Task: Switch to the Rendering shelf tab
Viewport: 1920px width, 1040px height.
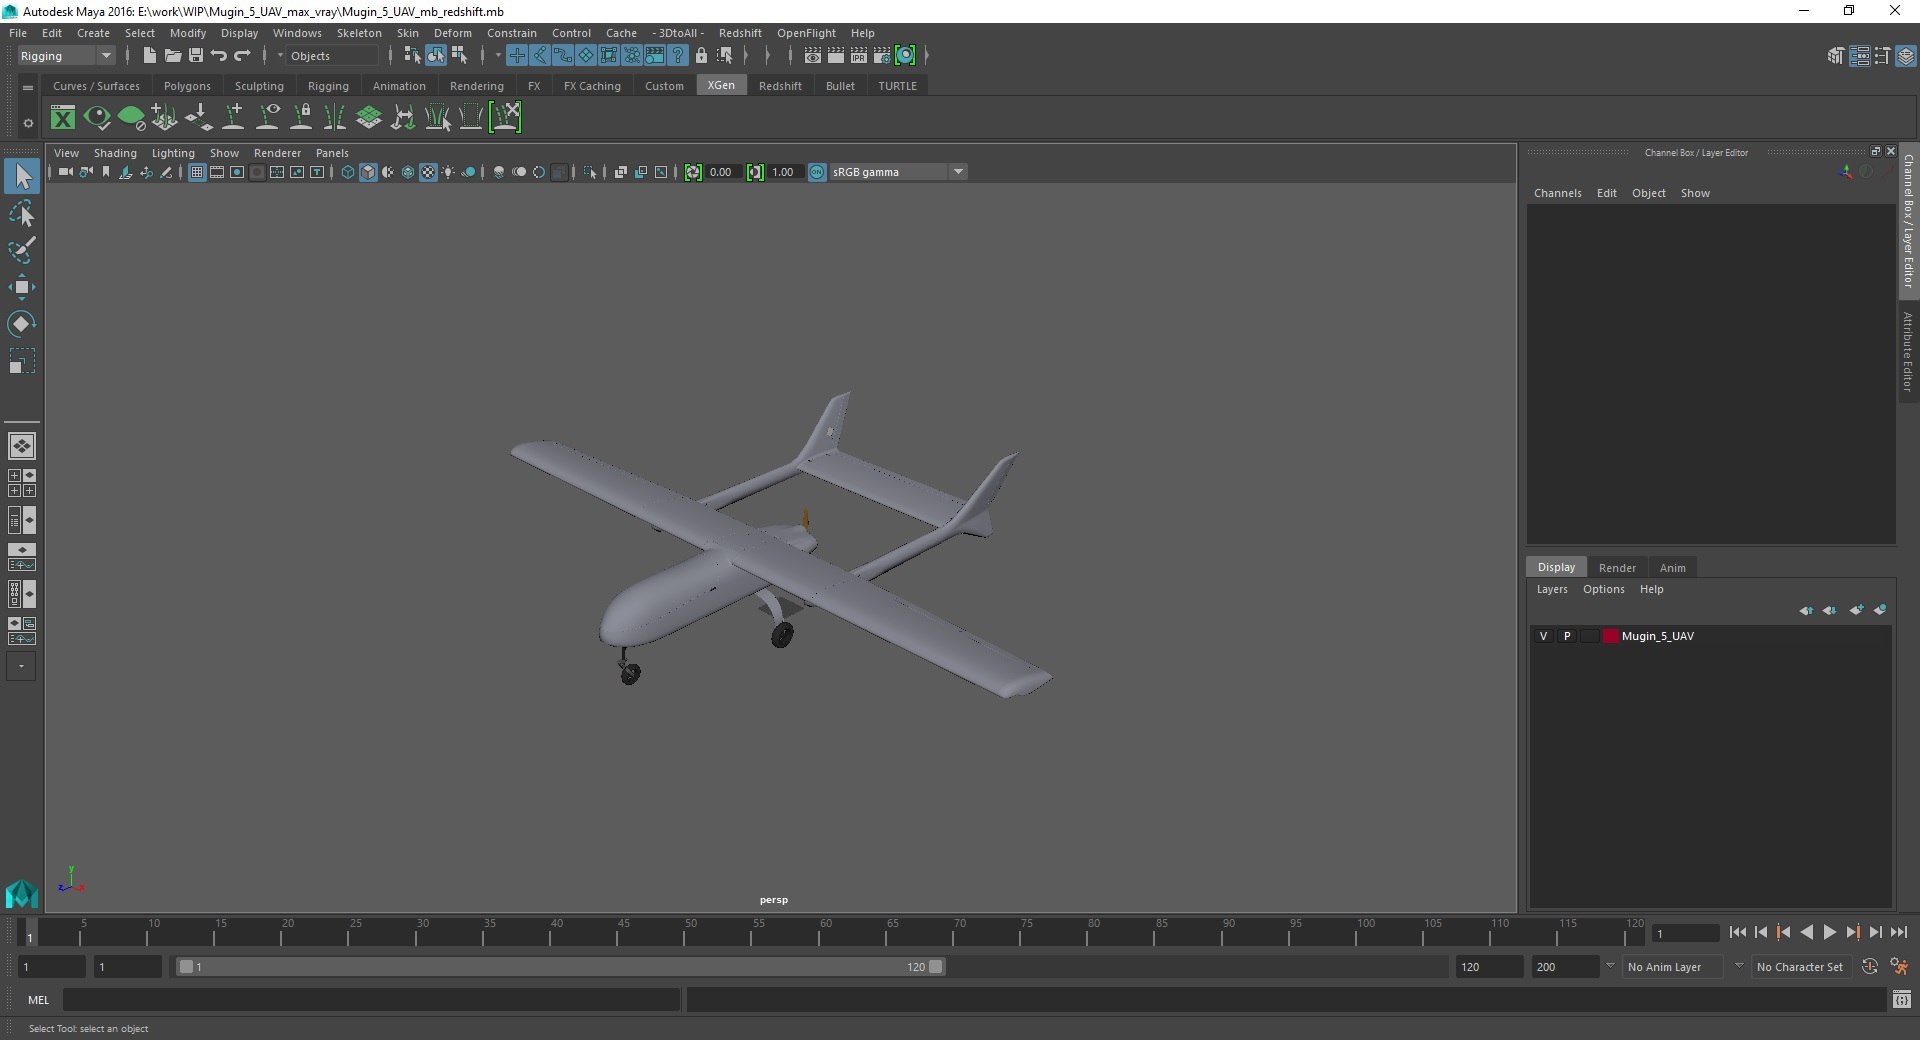Action: tap(477, 86)
